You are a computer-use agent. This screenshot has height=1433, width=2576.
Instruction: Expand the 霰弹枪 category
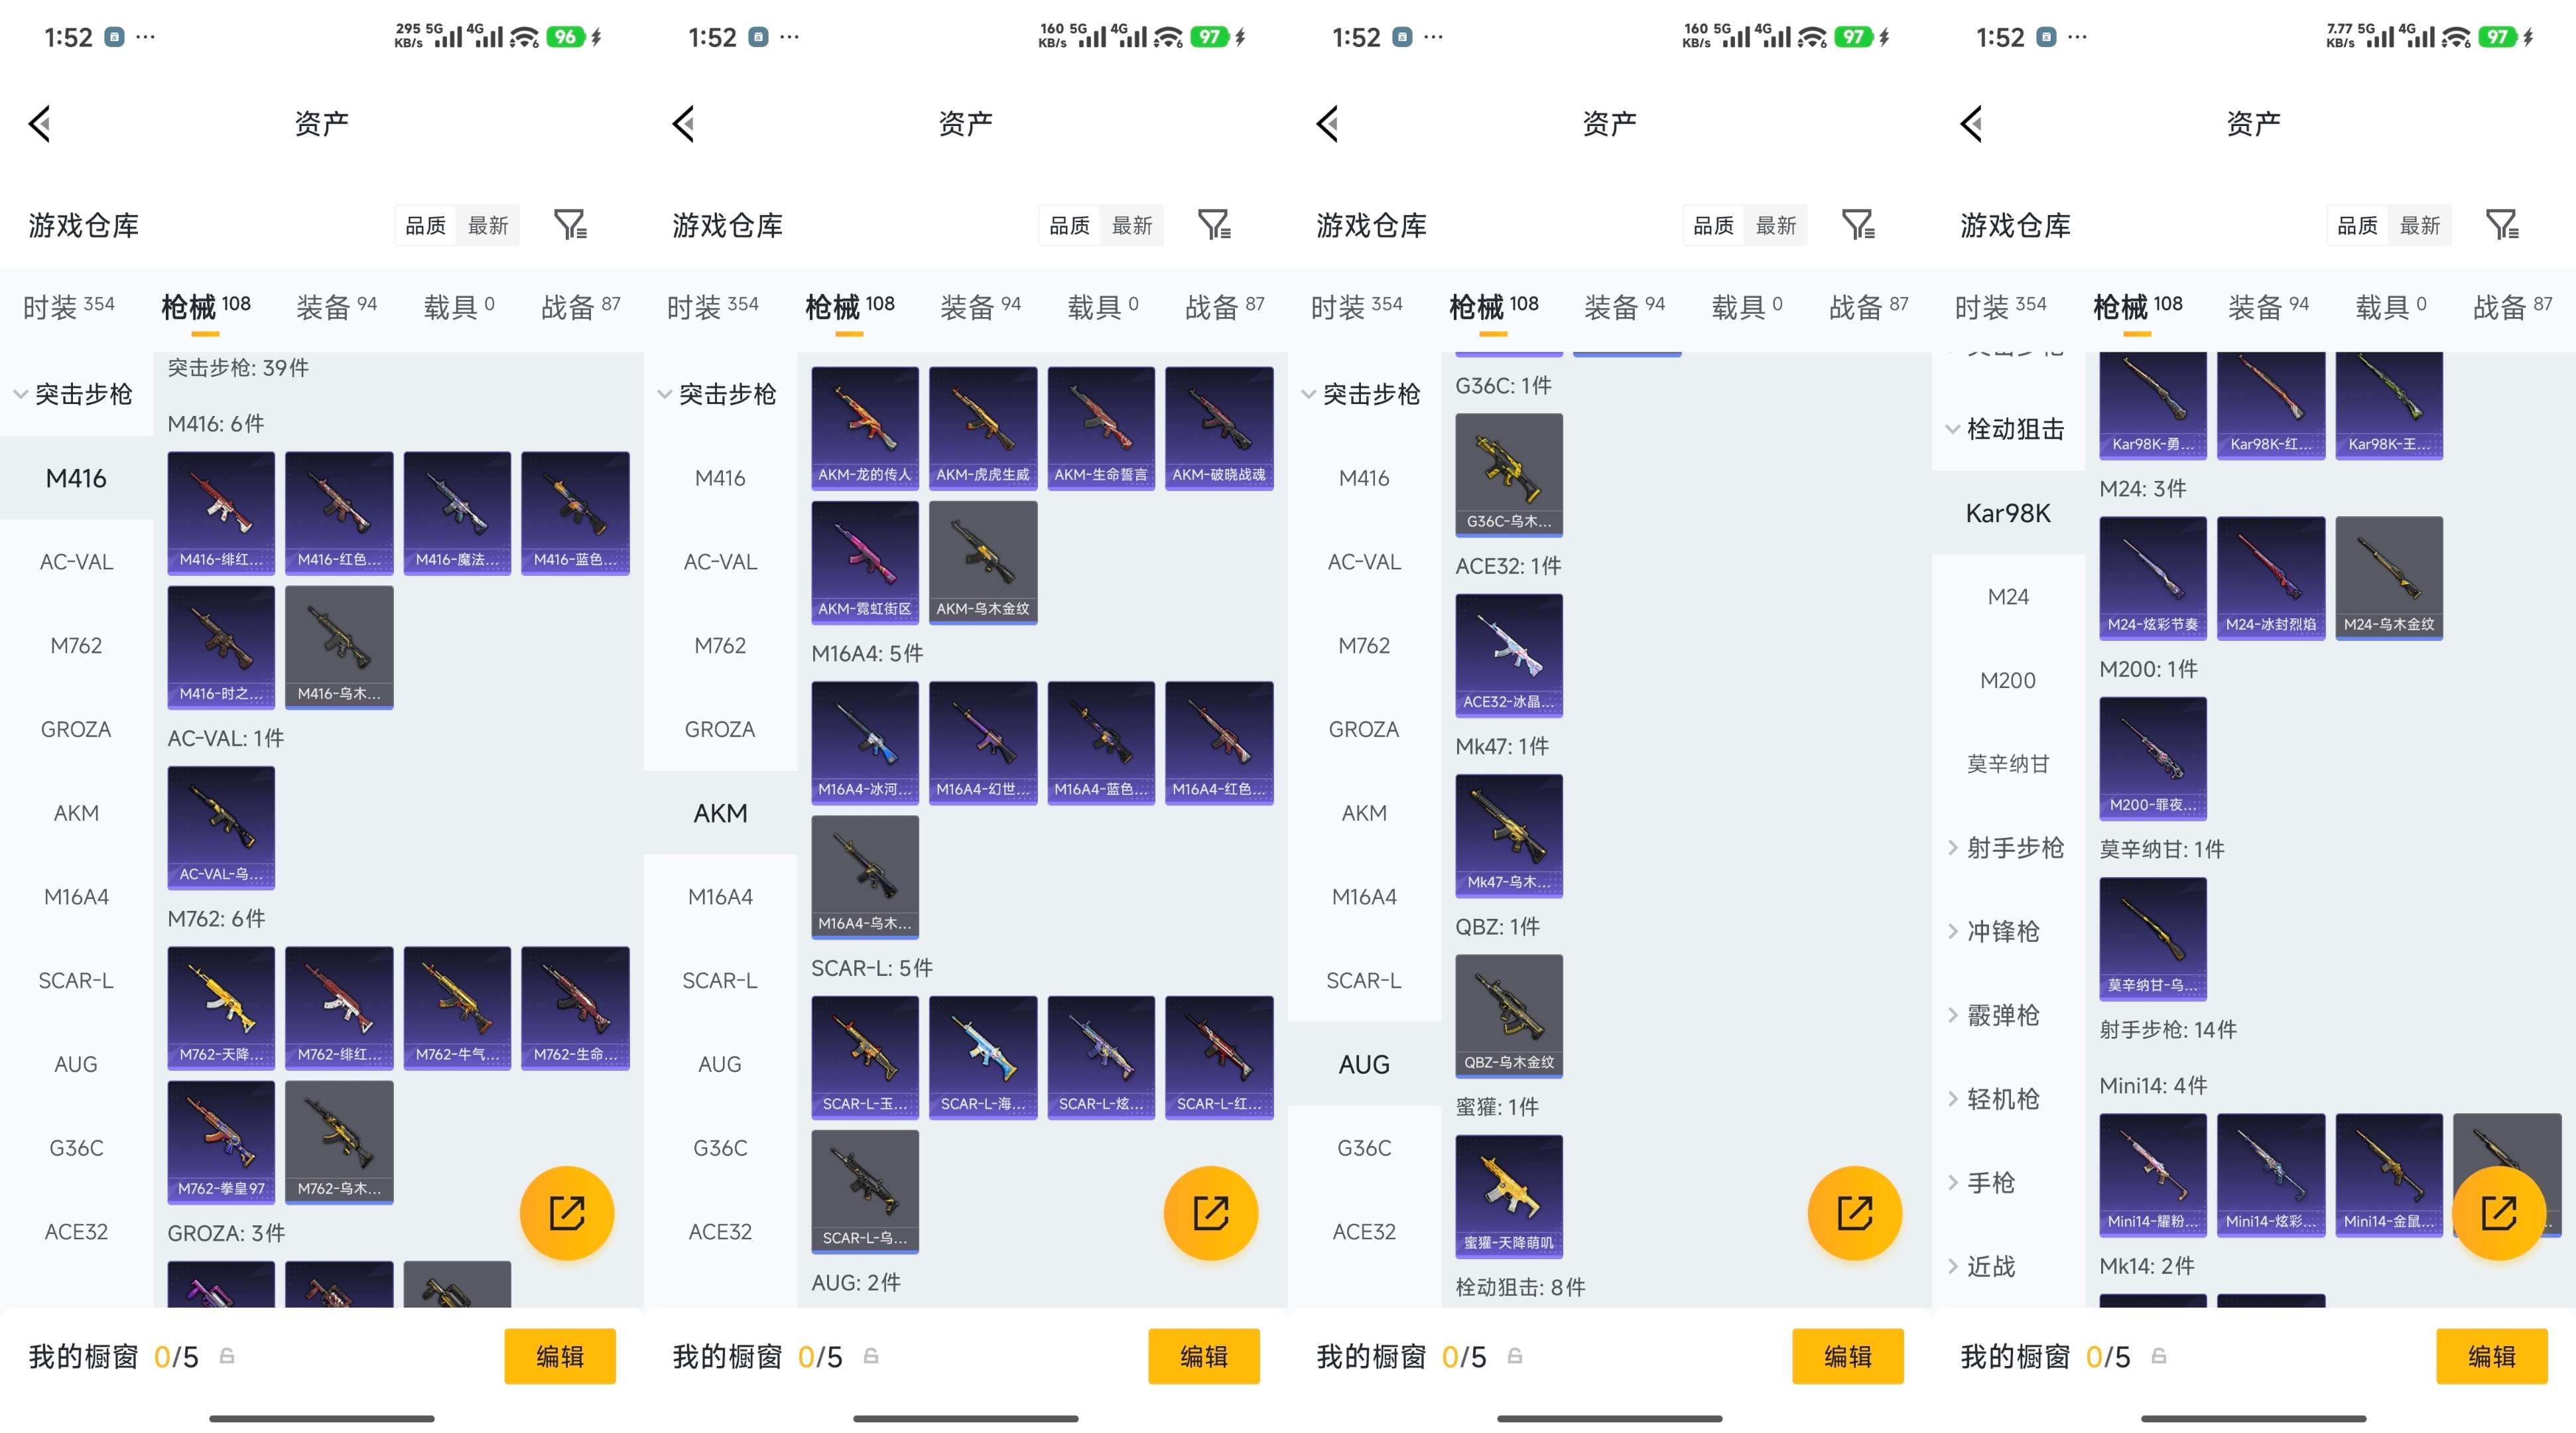pos(2002,1015)
